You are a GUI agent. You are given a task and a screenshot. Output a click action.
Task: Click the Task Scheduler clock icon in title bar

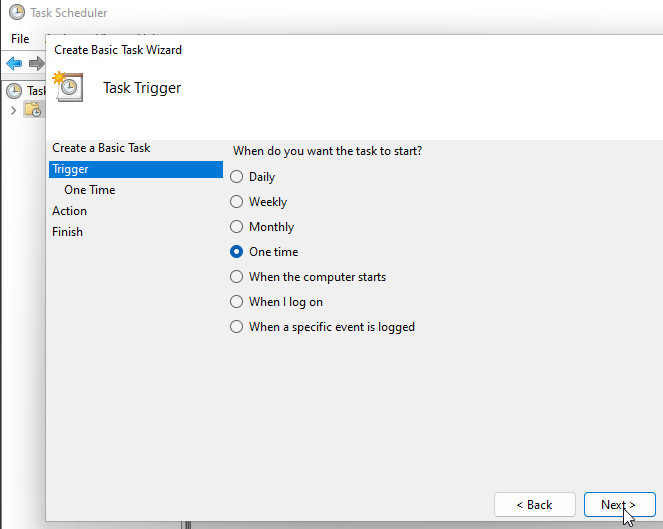[16, 13]
